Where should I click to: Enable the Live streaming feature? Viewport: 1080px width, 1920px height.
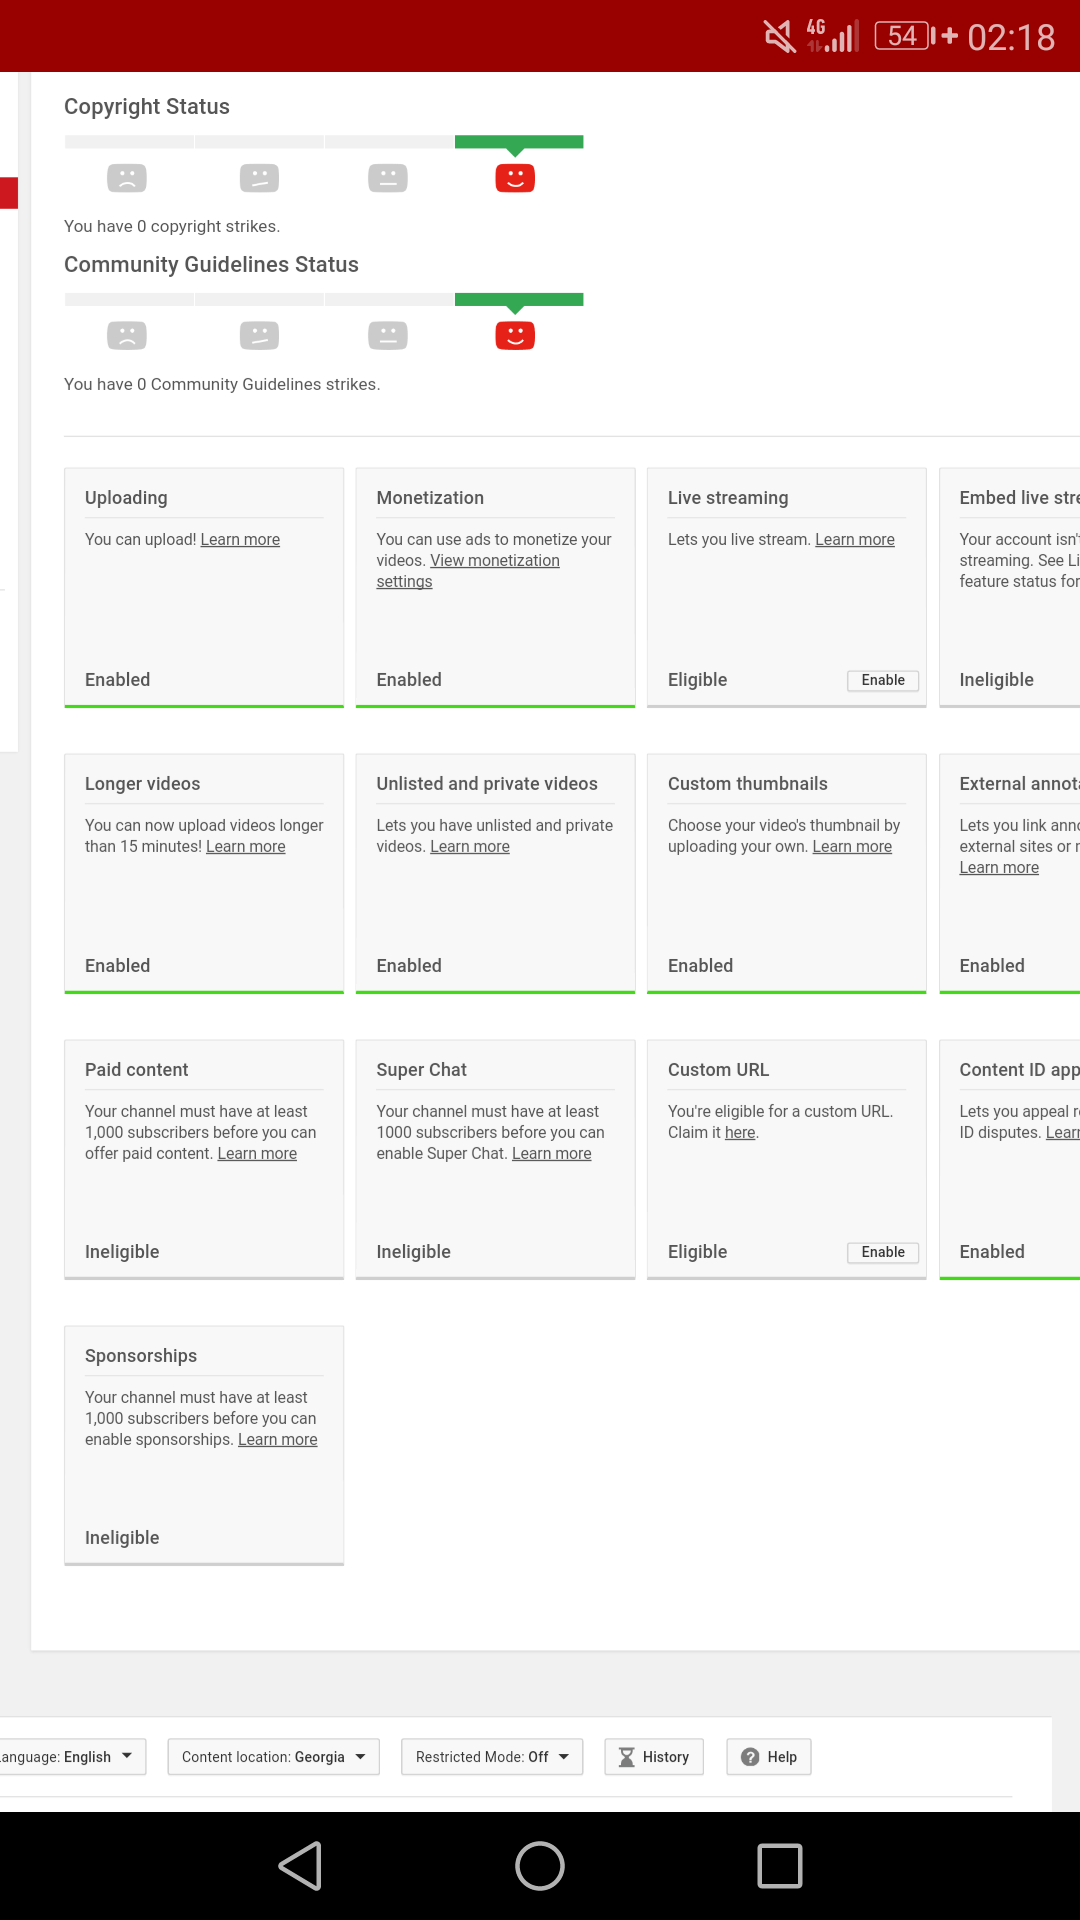tap(882, 680)
